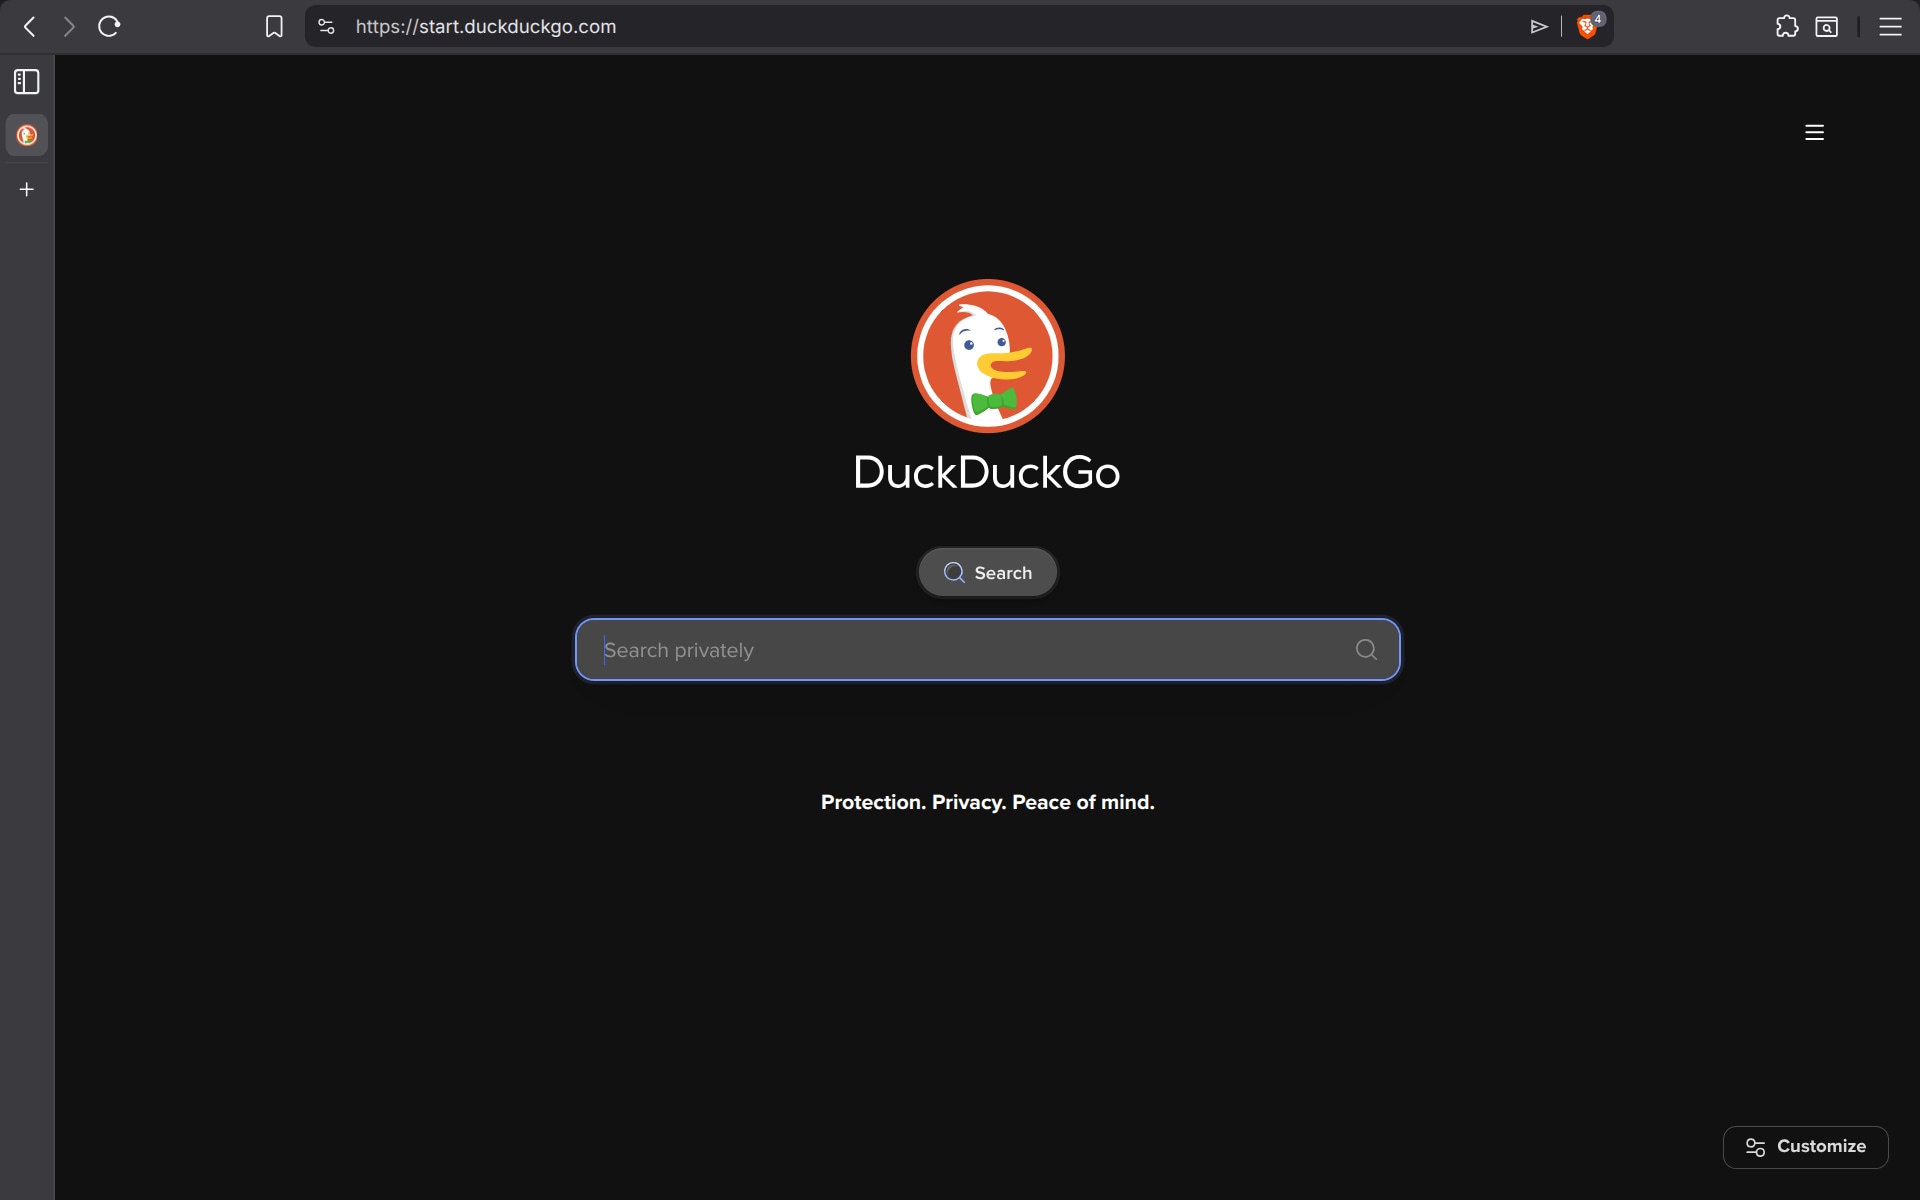Open a new tab with plus button

click(x=27, y=189)
